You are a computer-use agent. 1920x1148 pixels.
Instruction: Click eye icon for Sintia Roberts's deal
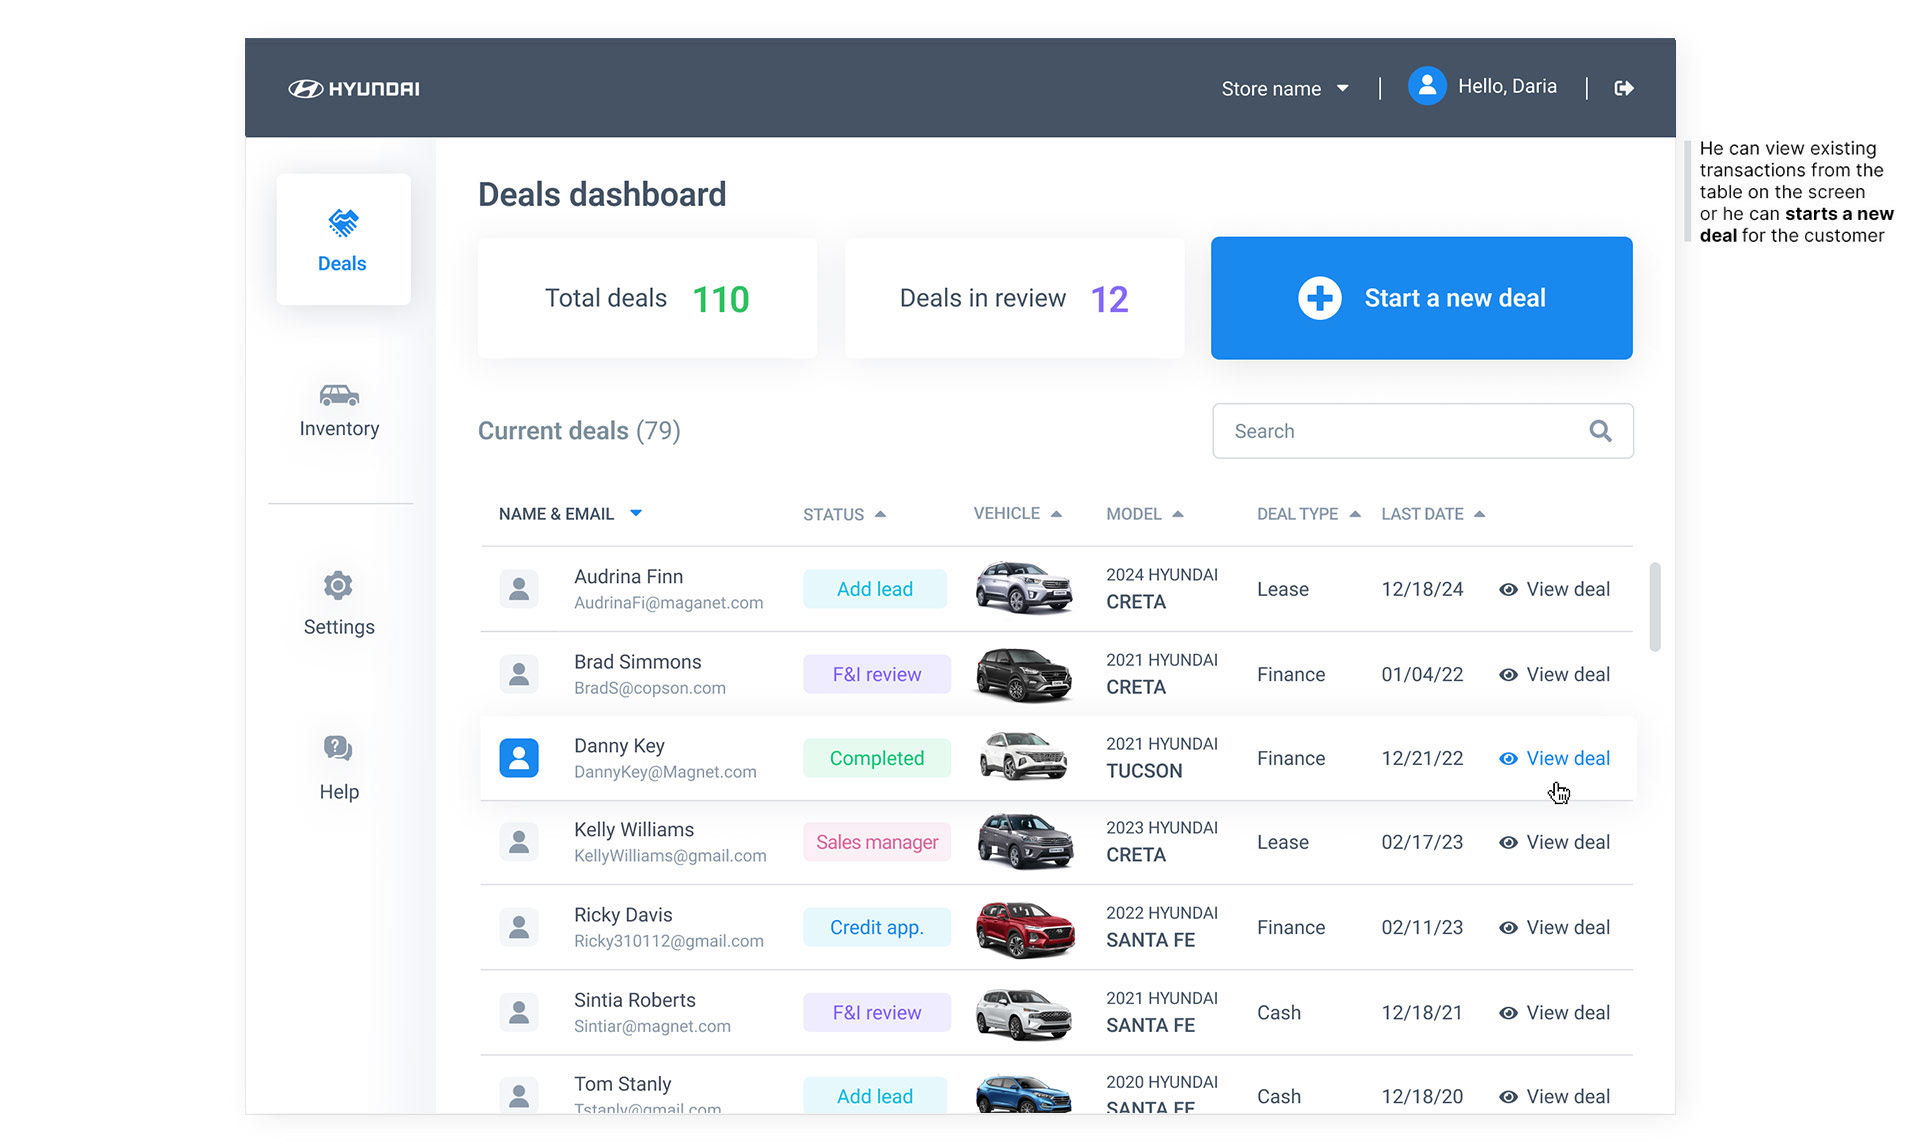(x=1508, y=1012)
